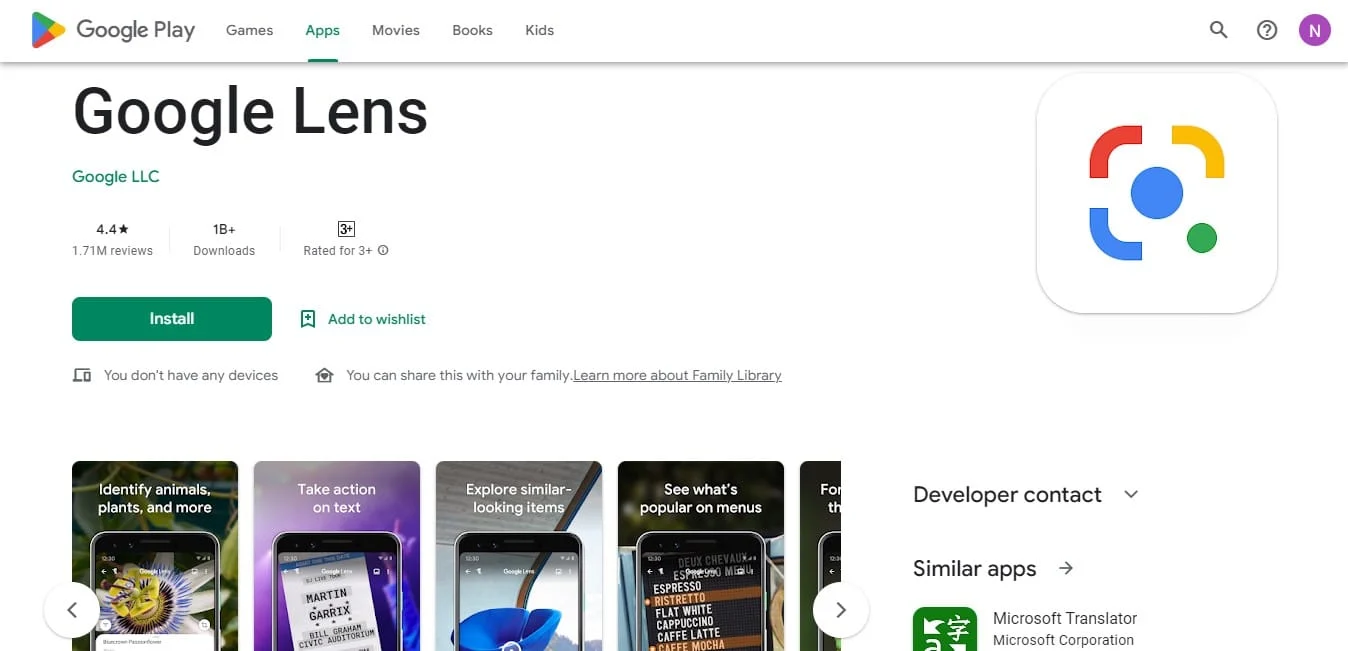Click the Add to wishlist text
Image resolution: width=1348 pixels, height=651 pixels.
377,319
